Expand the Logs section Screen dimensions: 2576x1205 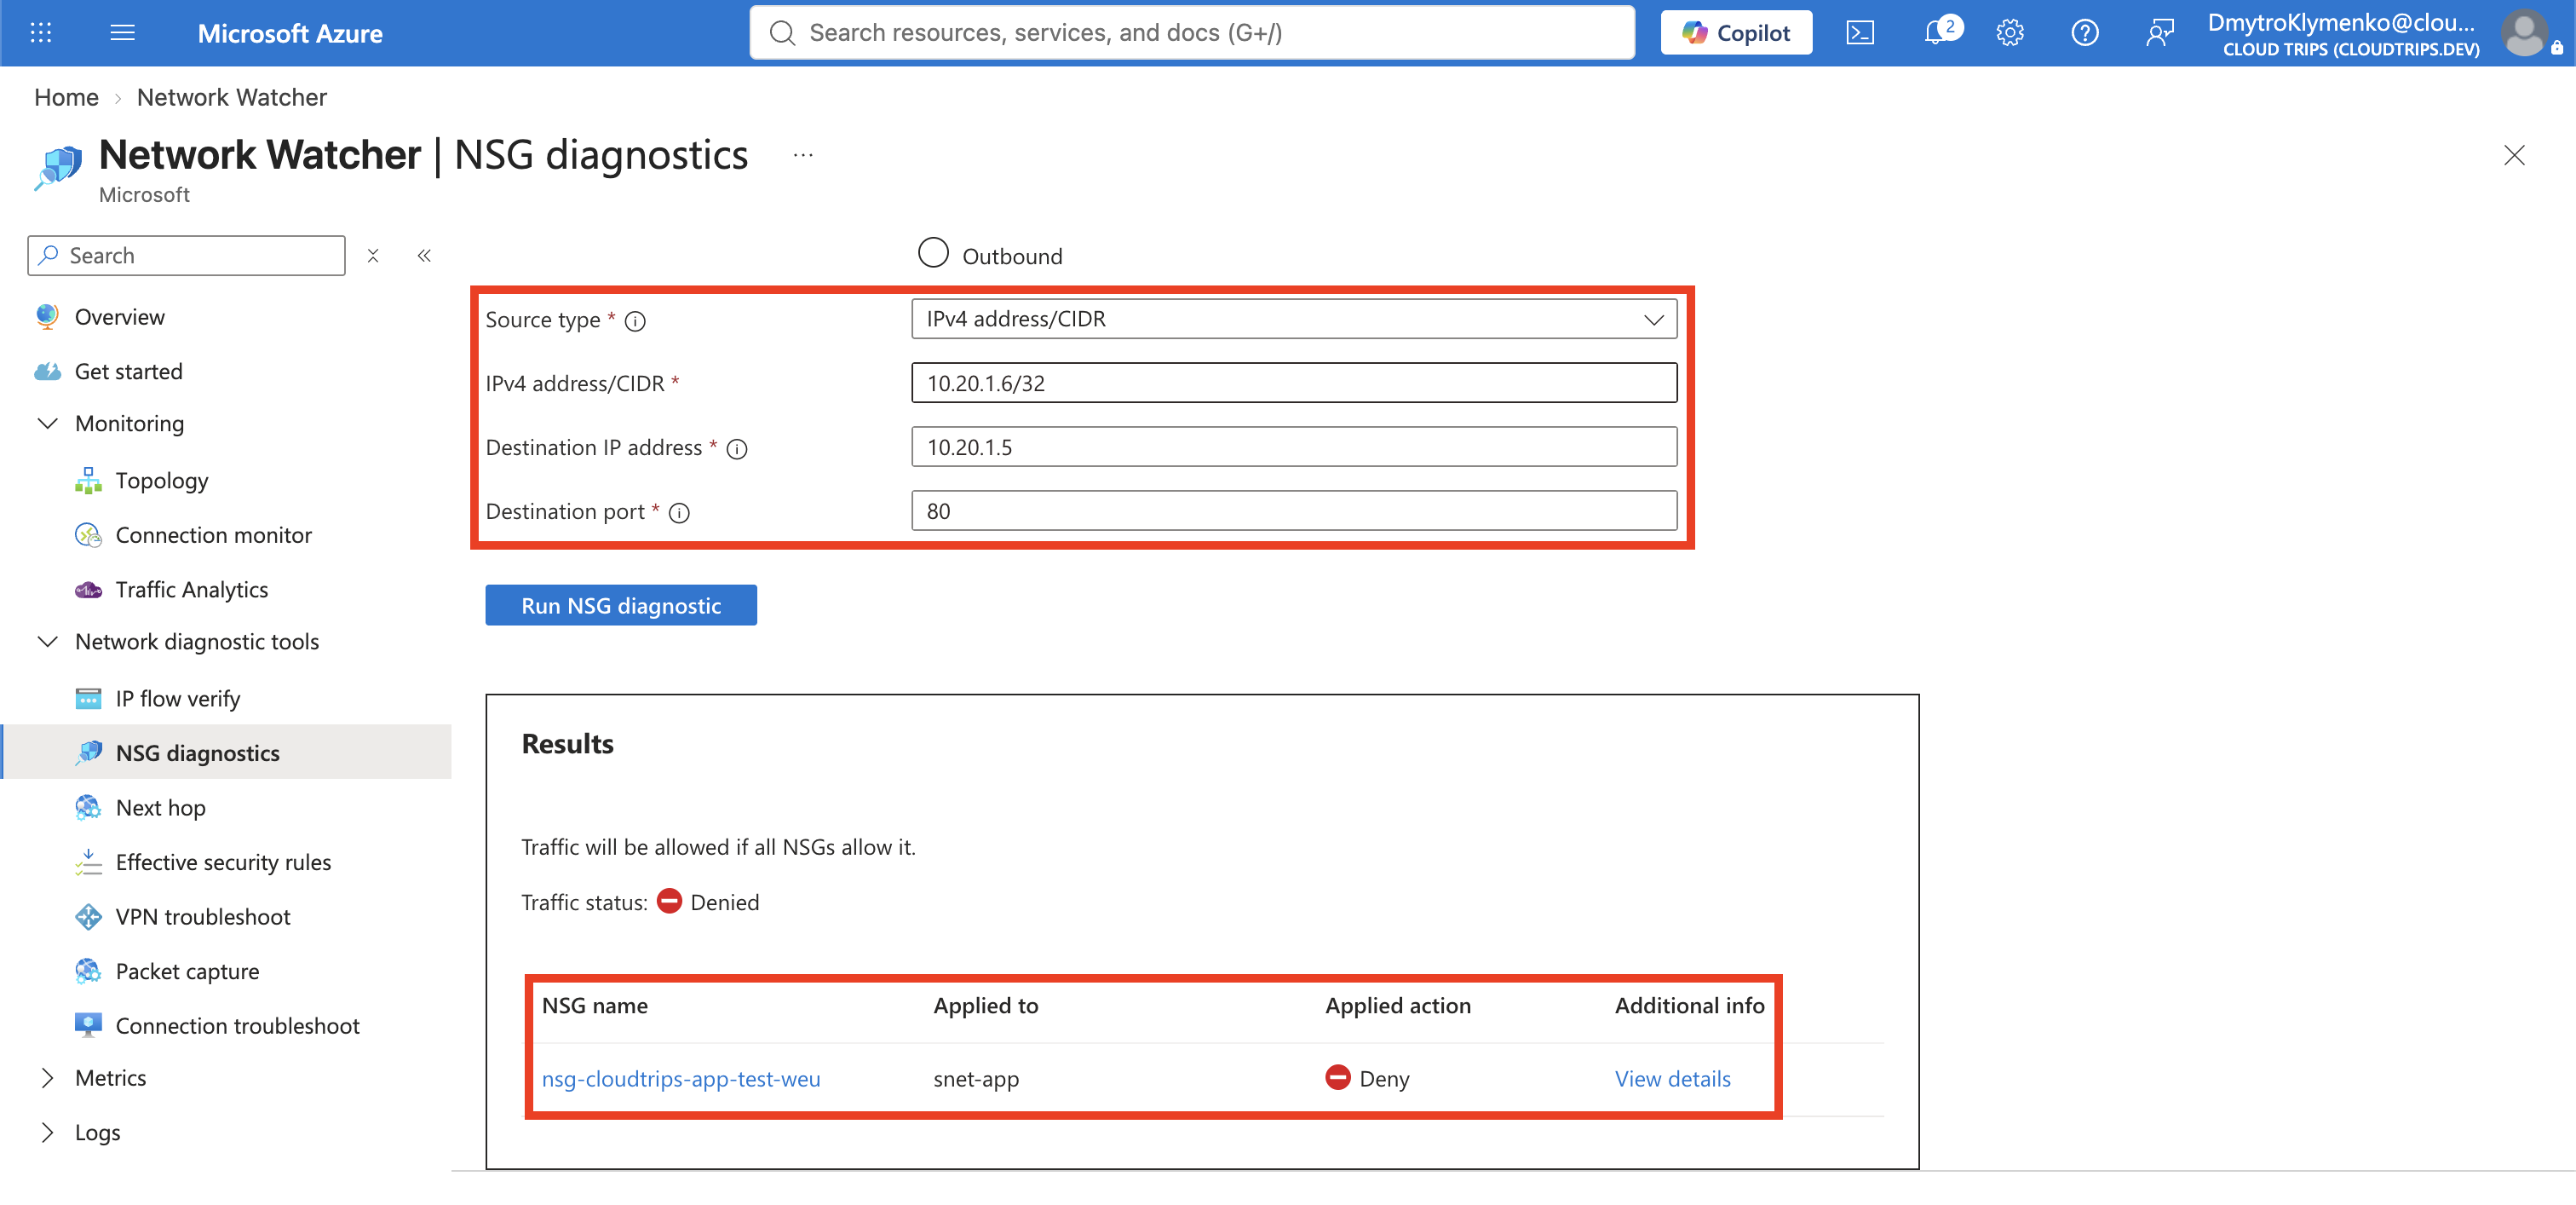click(x=47, y=1132)
